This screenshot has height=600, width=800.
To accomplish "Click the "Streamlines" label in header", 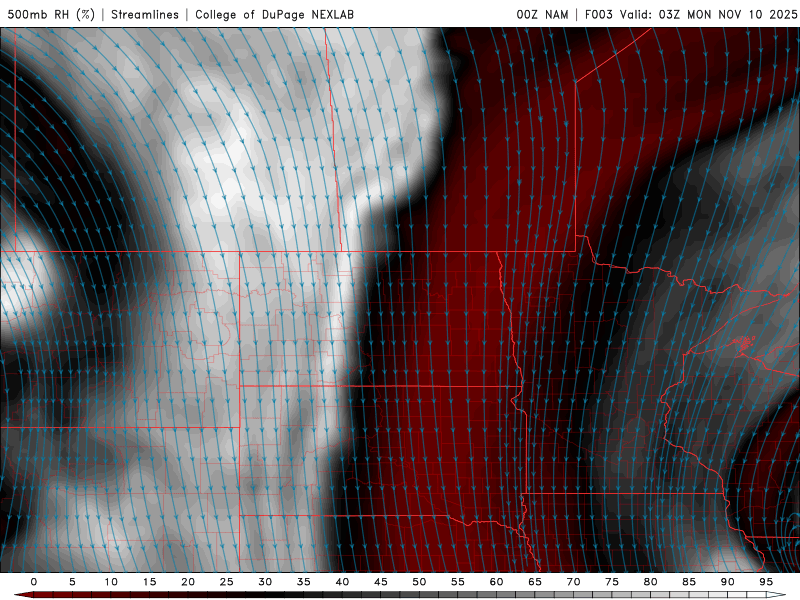I will click(145, 14).
